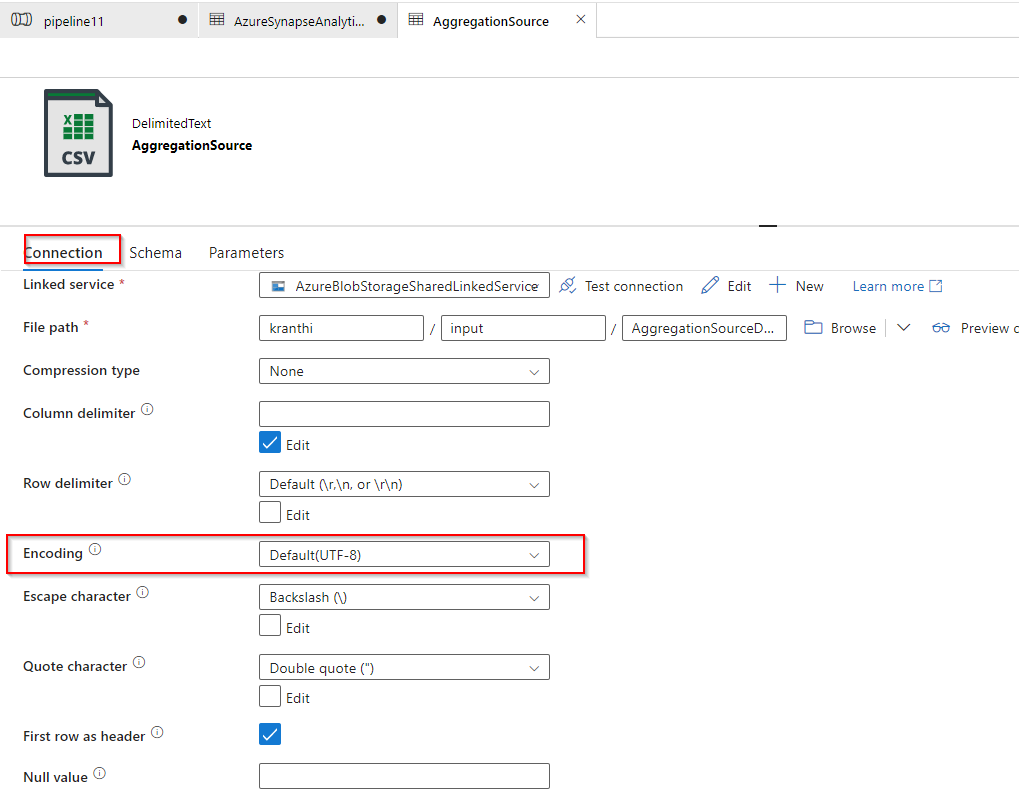Click Preview data glasses icon
This screenshot has height=797, width=1019.
(941, 327)
